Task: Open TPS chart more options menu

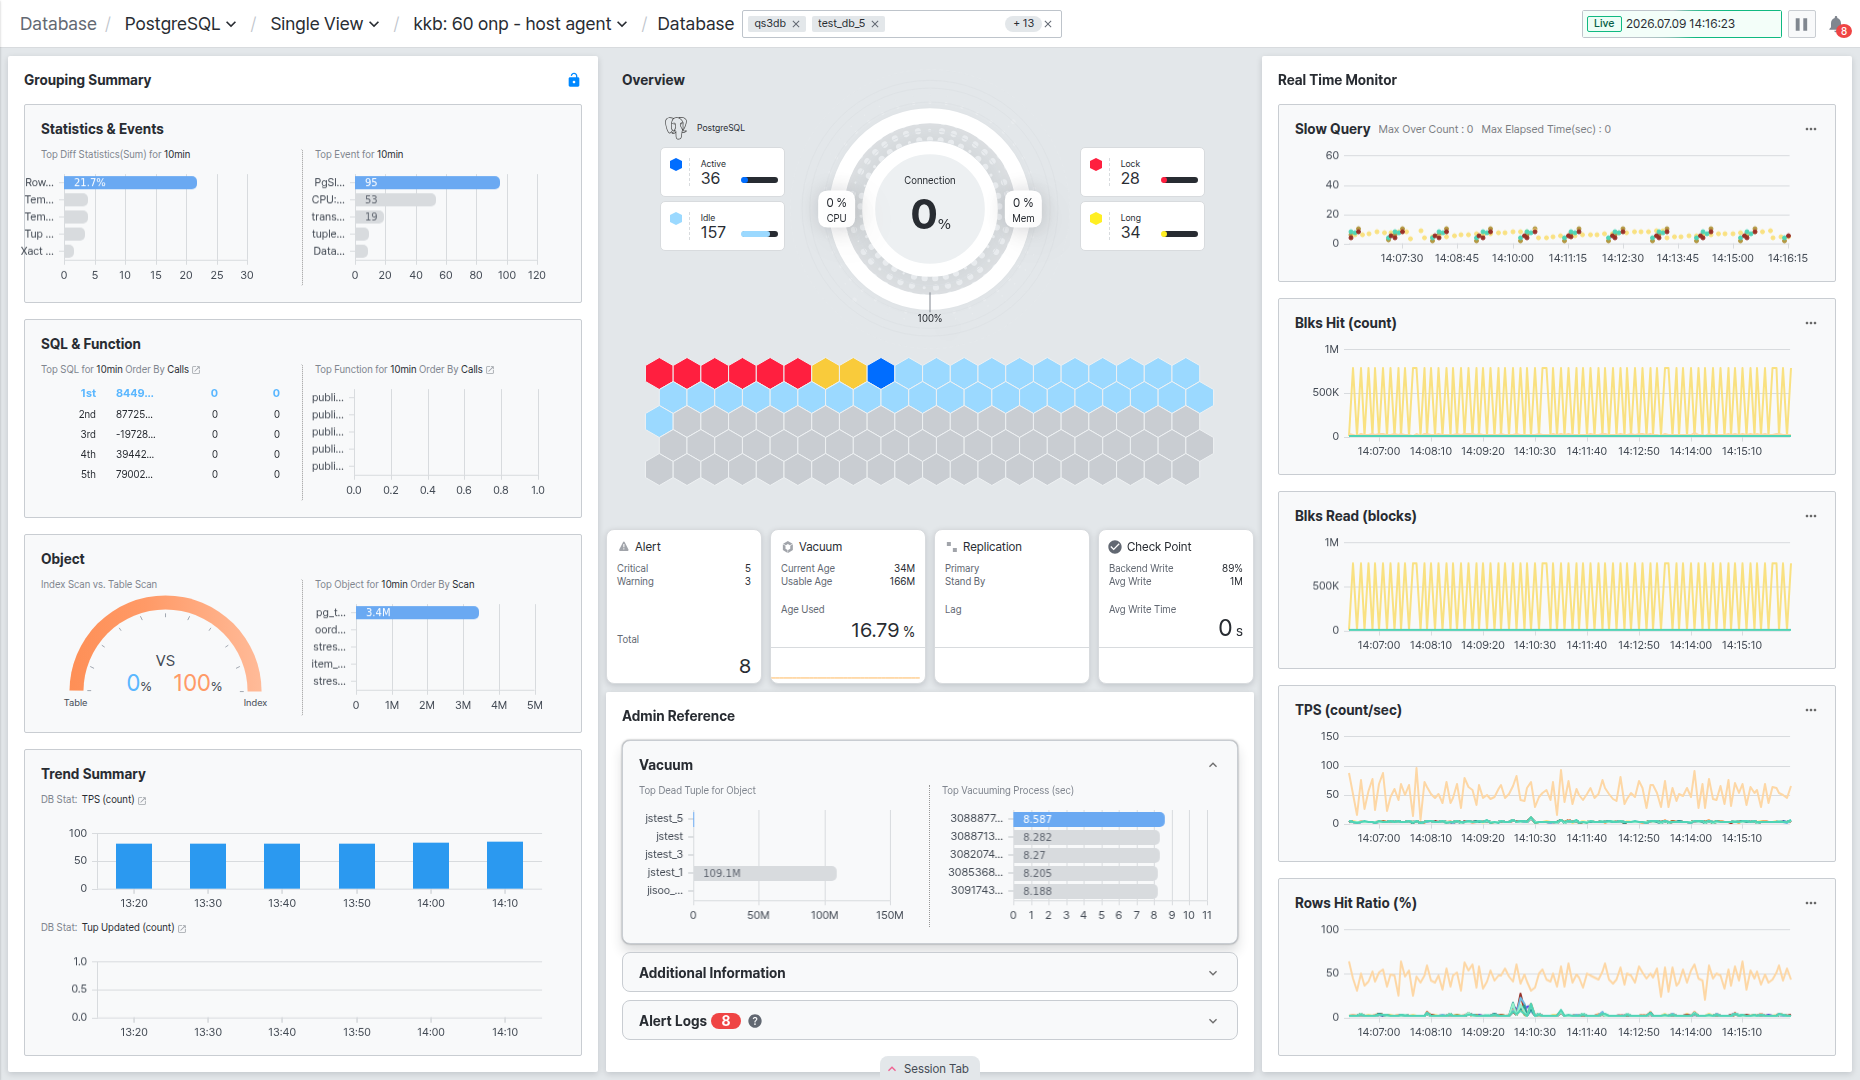Action: tap(1810, 710)
